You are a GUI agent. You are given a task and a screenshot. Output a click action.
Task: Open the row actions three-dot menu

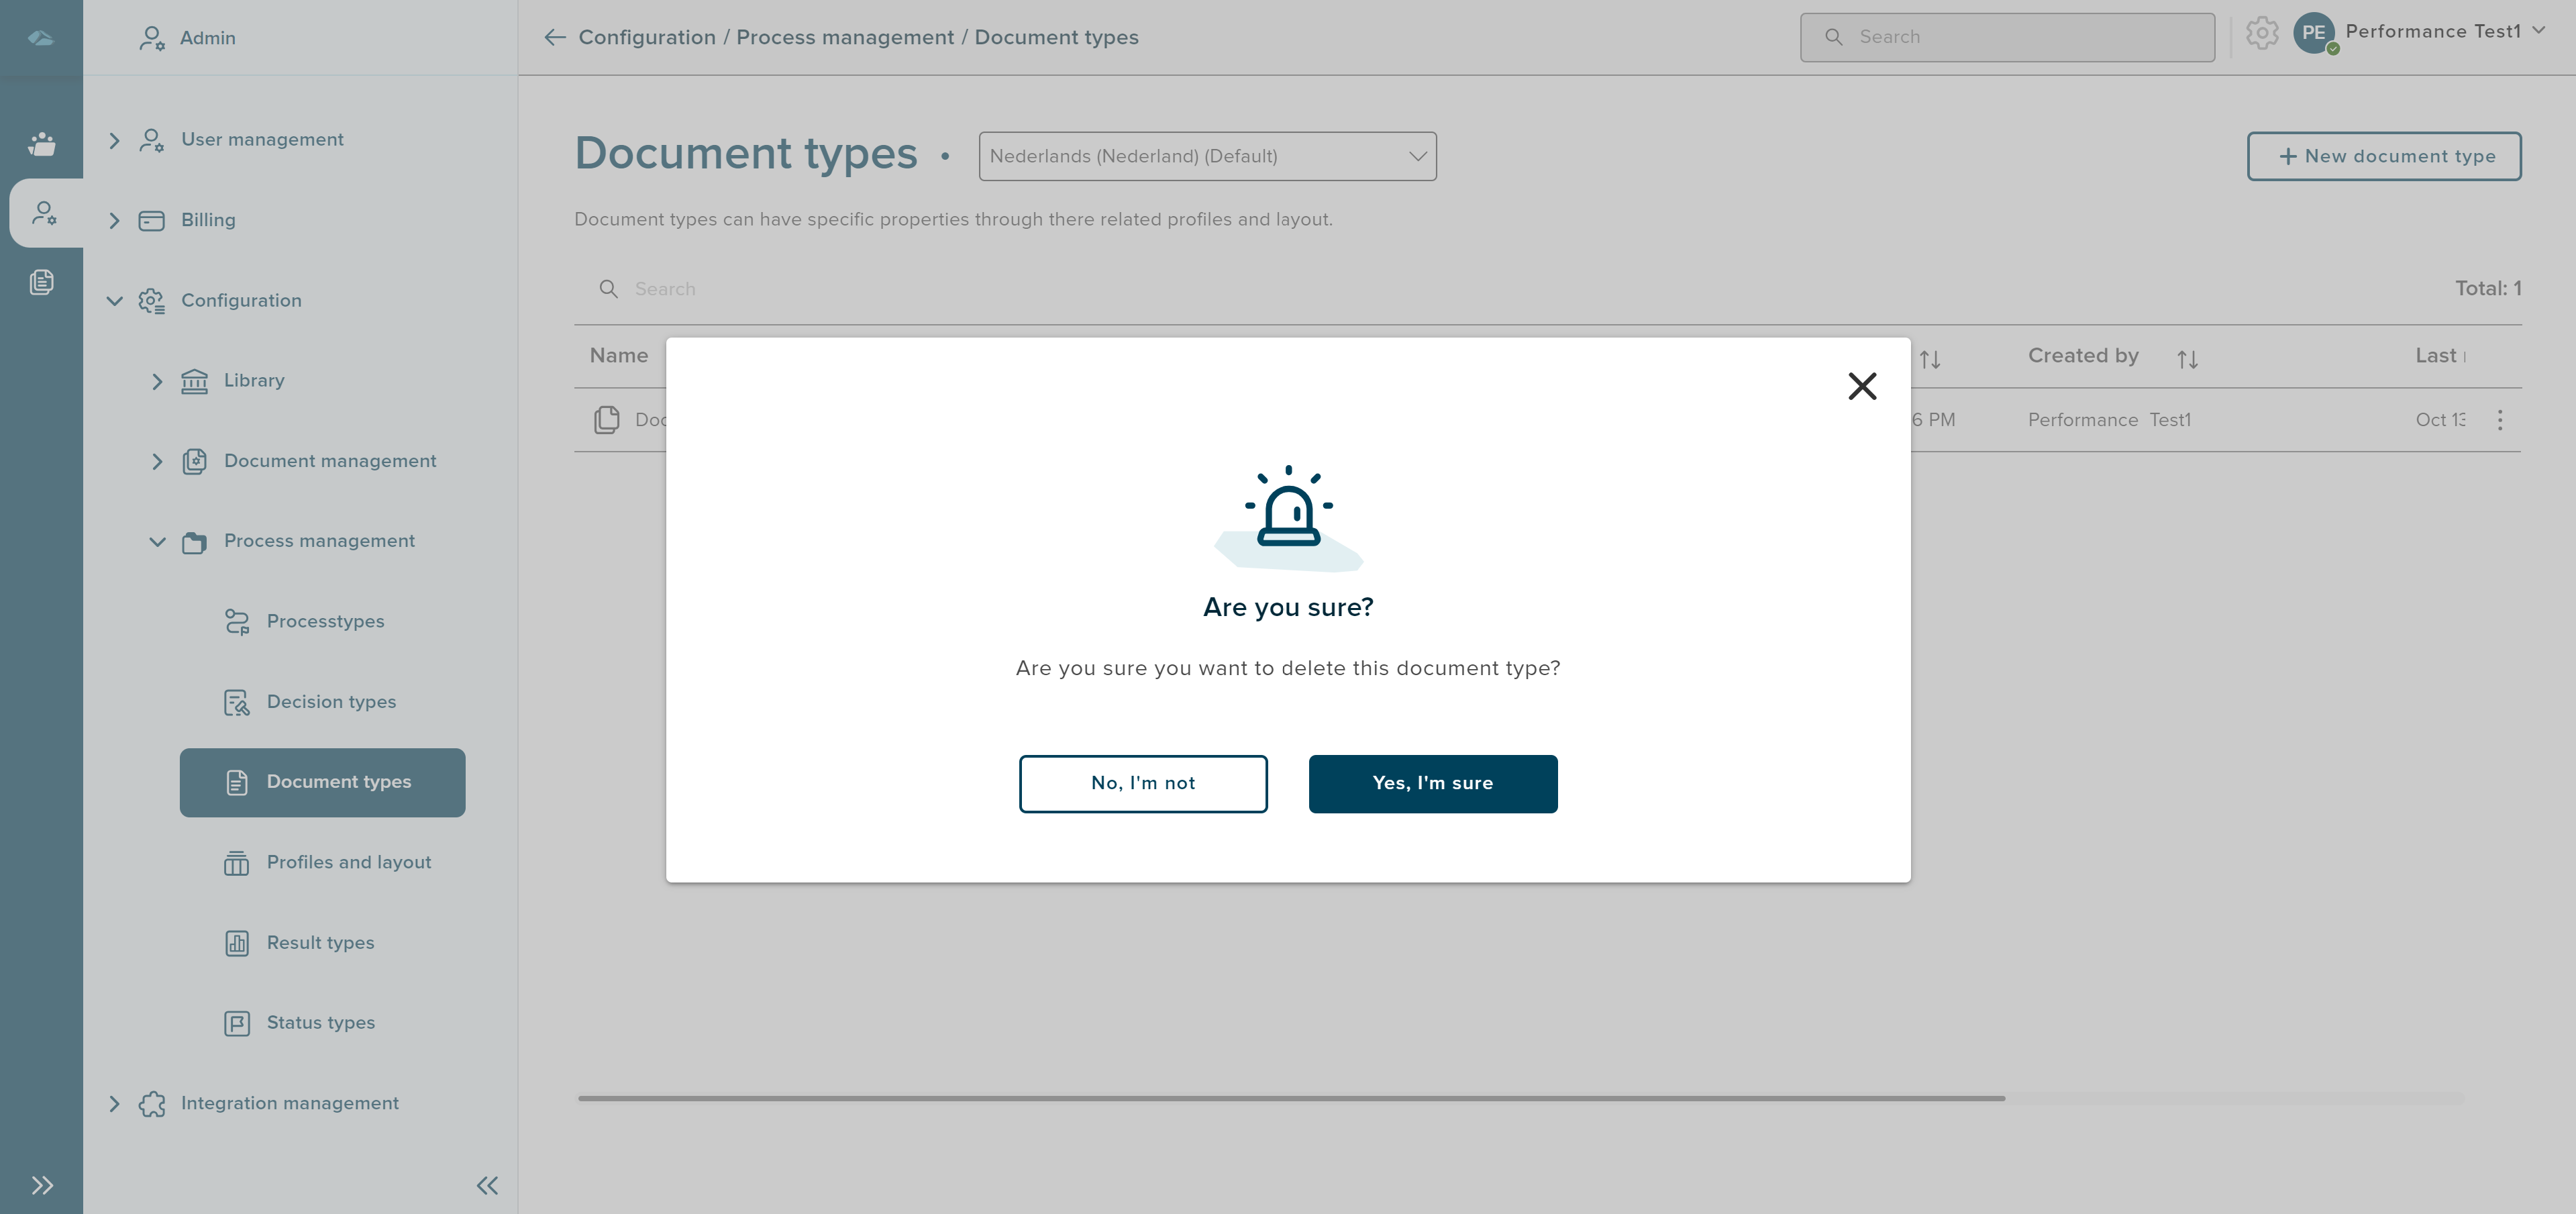click(2499, 420)
